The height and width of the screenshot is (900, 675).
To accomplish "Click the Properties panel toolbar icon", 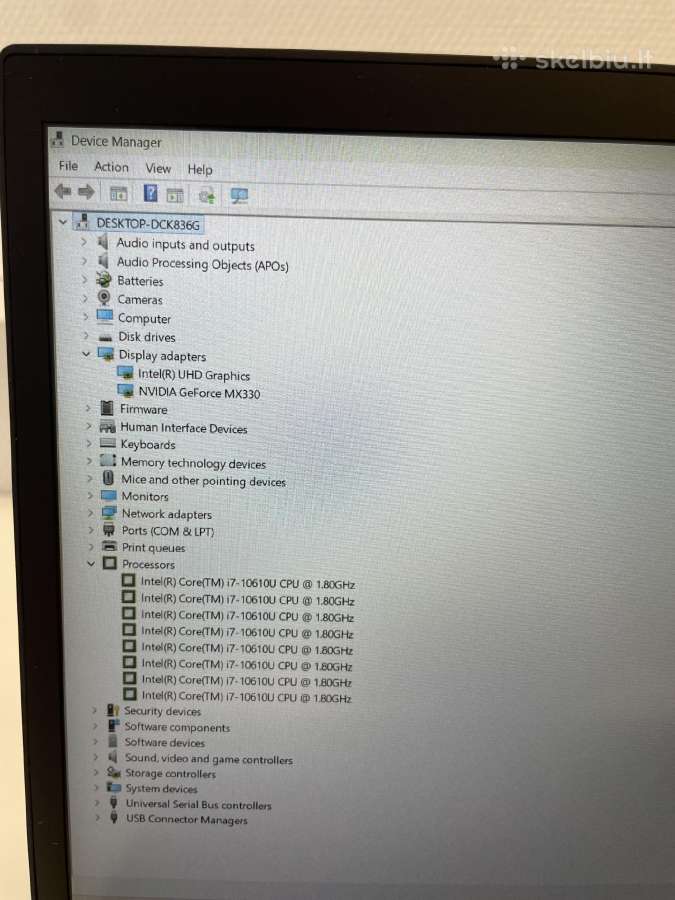I will 174,195.
